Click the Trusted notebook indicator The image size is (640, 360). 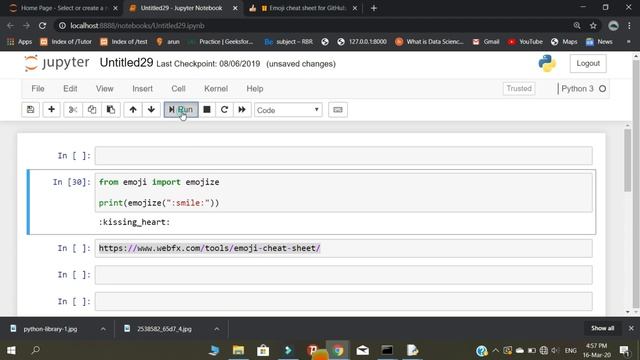pyautogui.click(x=519, y=89)
